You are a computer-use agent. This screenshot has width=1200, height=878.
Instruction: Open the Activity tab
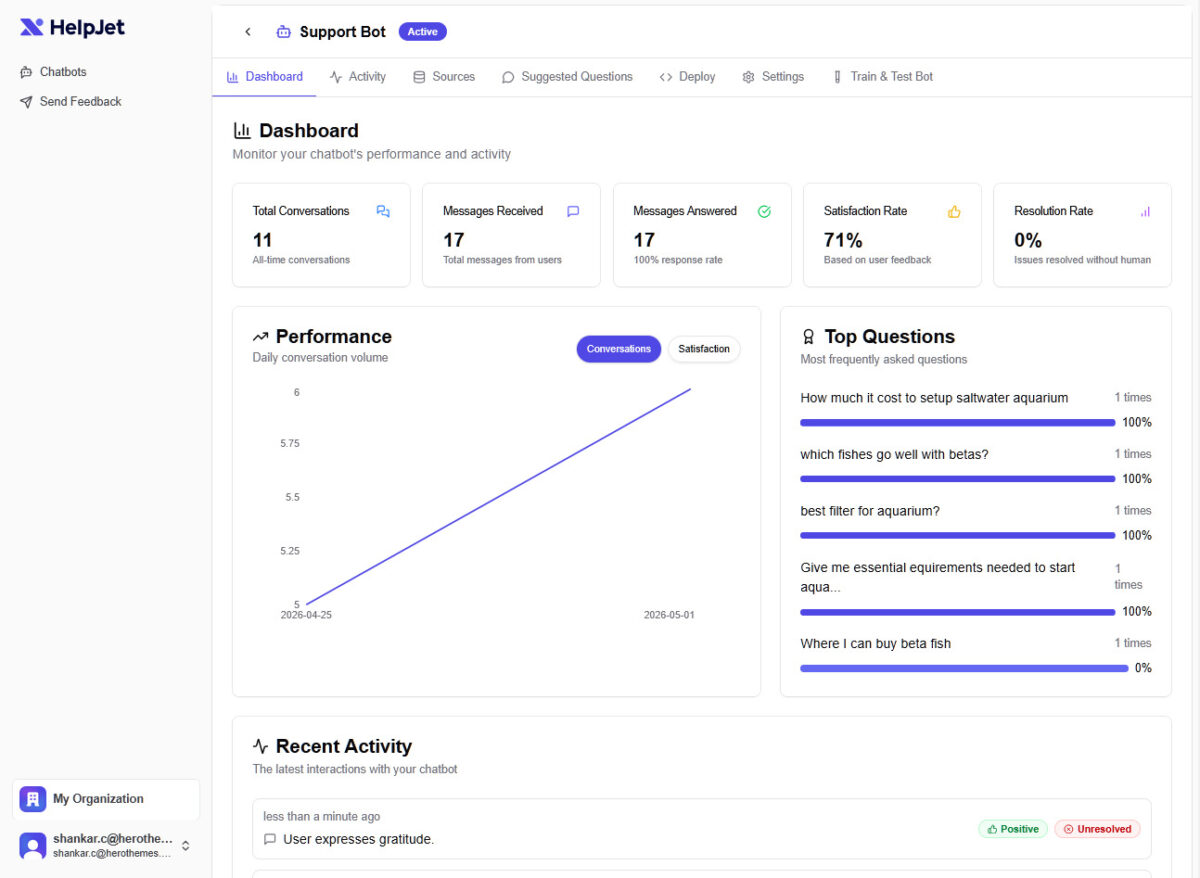click(x=357, y=76)
